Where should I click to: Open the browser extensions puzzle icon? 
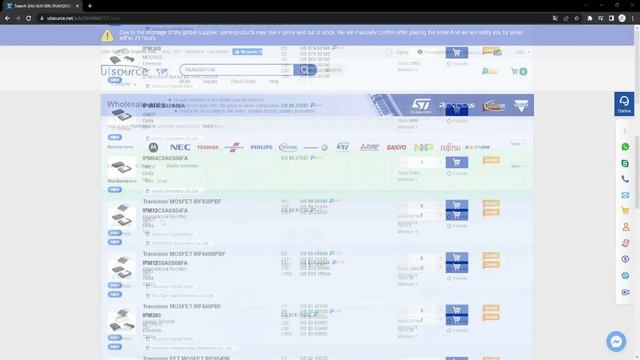589,18
